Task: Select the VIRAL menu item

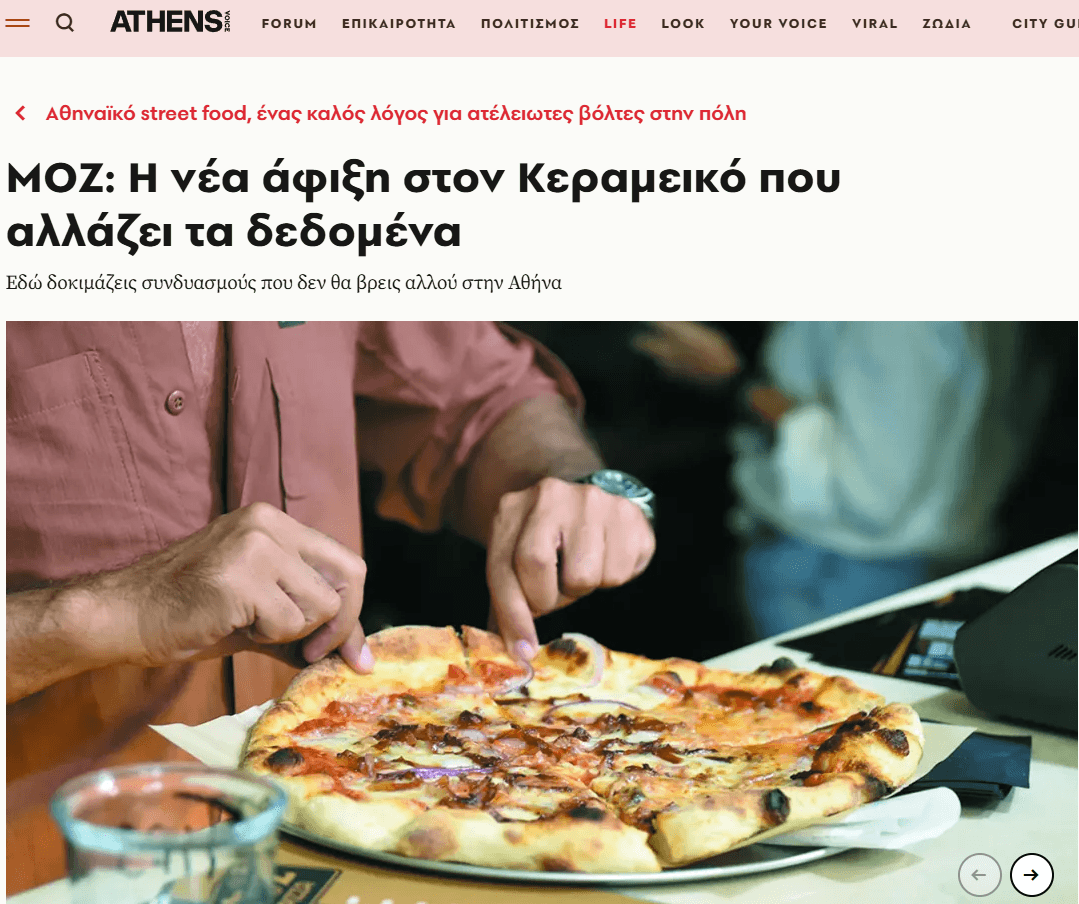Action: (875, 23)
